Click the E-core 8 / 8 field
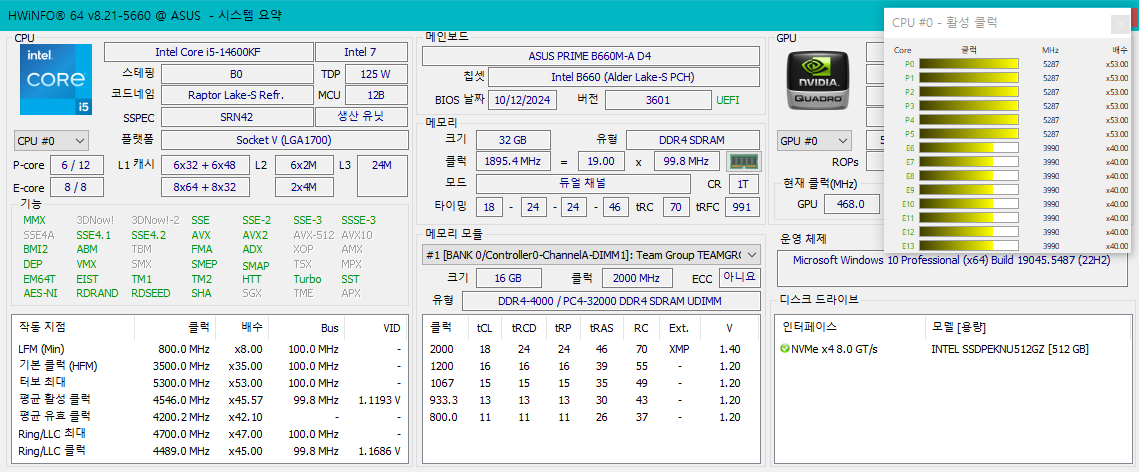This screenshot has width=1139, height=472. click(x=76, y=187)
